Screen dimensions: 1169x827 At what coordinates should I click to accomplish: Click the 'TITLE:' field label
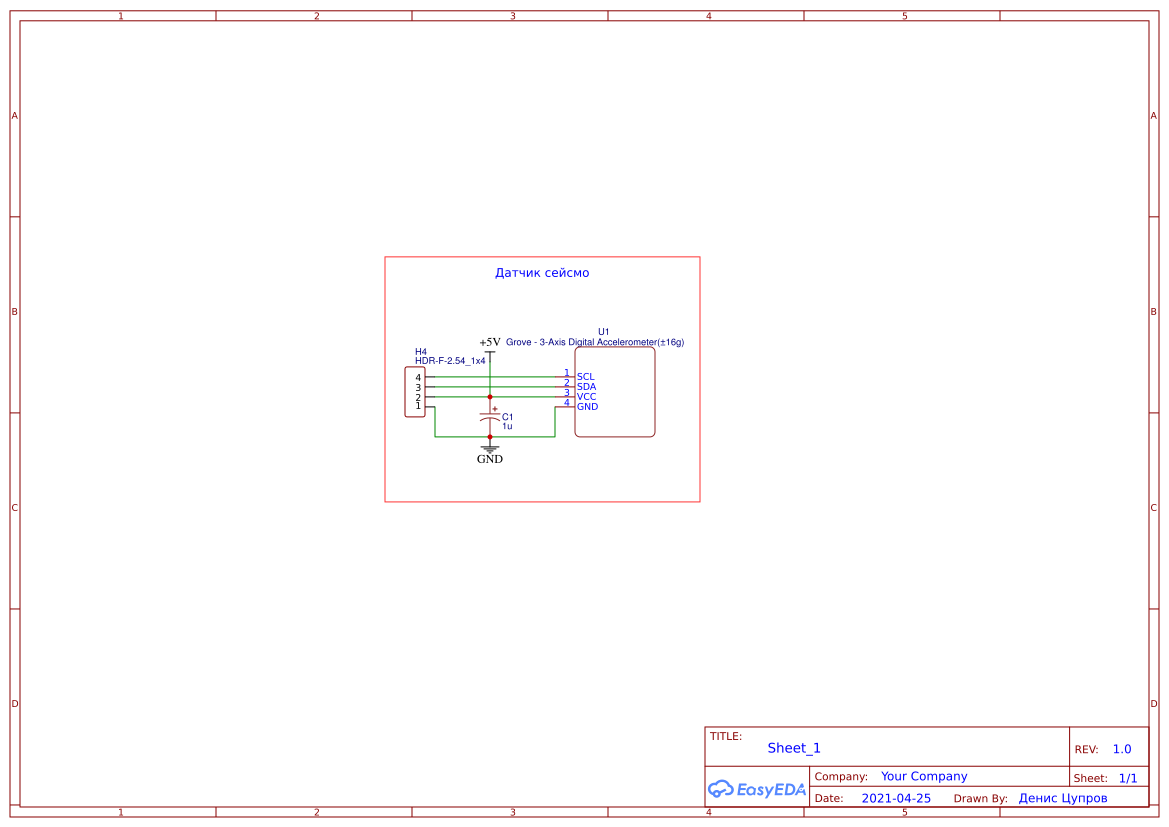[725, 737]
